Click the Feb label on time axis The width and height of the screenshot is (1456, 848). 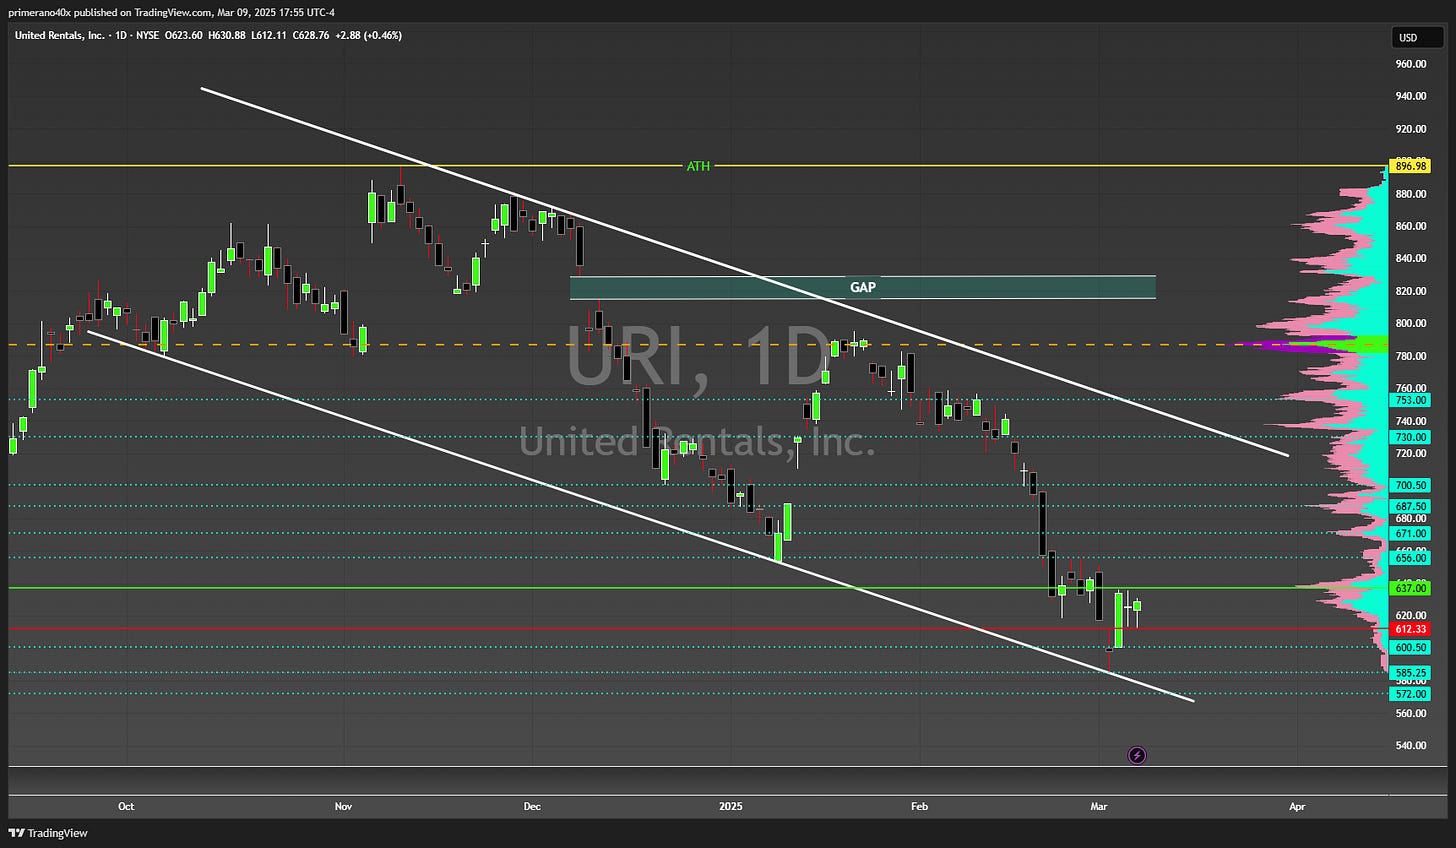pyautogui.click(x=919, y=806)
